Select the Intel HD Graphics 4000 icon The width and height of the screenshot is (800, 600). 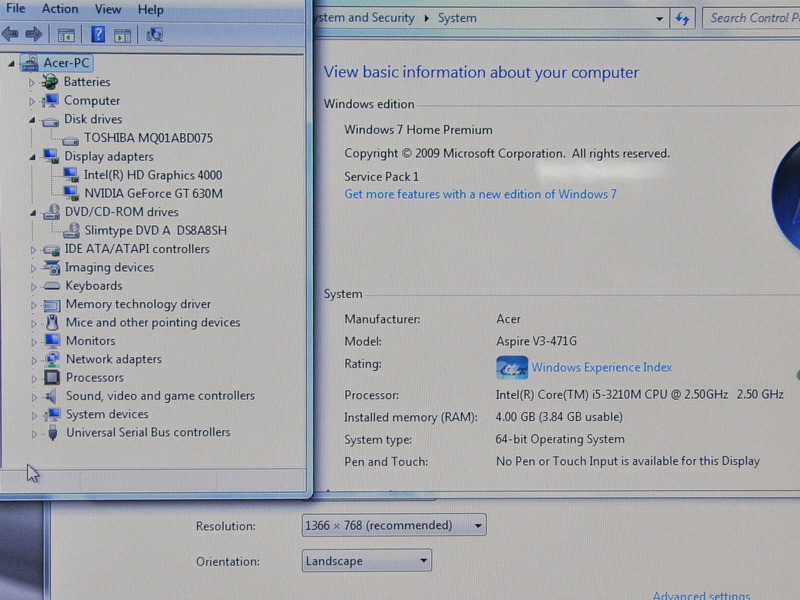click(70, 175)
